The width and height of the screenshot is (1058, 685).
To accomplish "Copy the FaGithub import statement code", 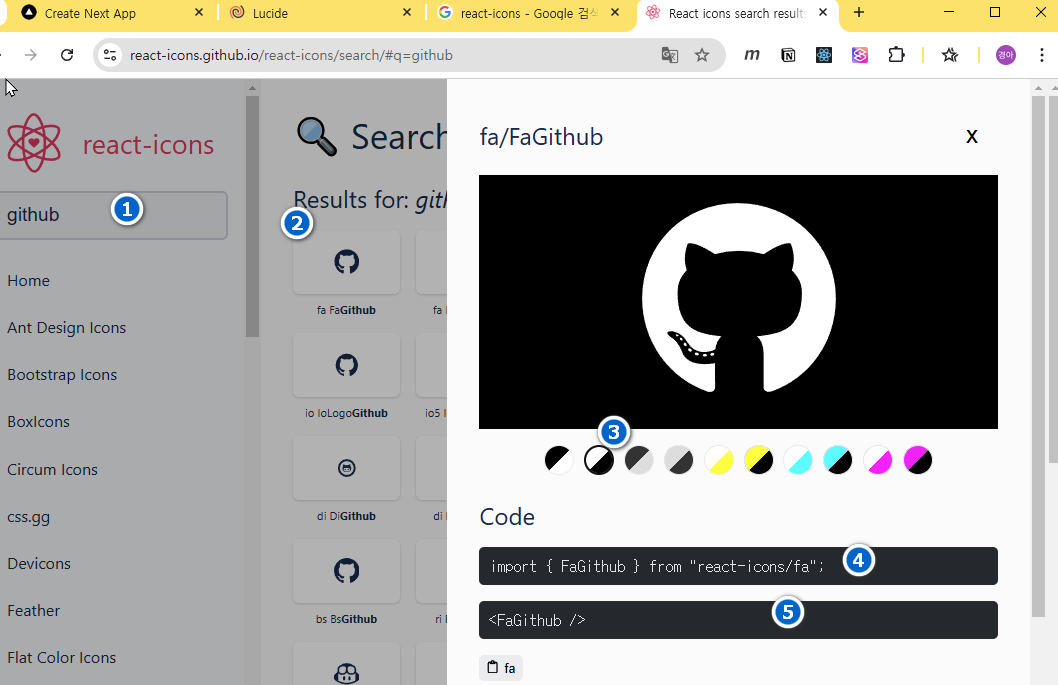I will point(657,566).
